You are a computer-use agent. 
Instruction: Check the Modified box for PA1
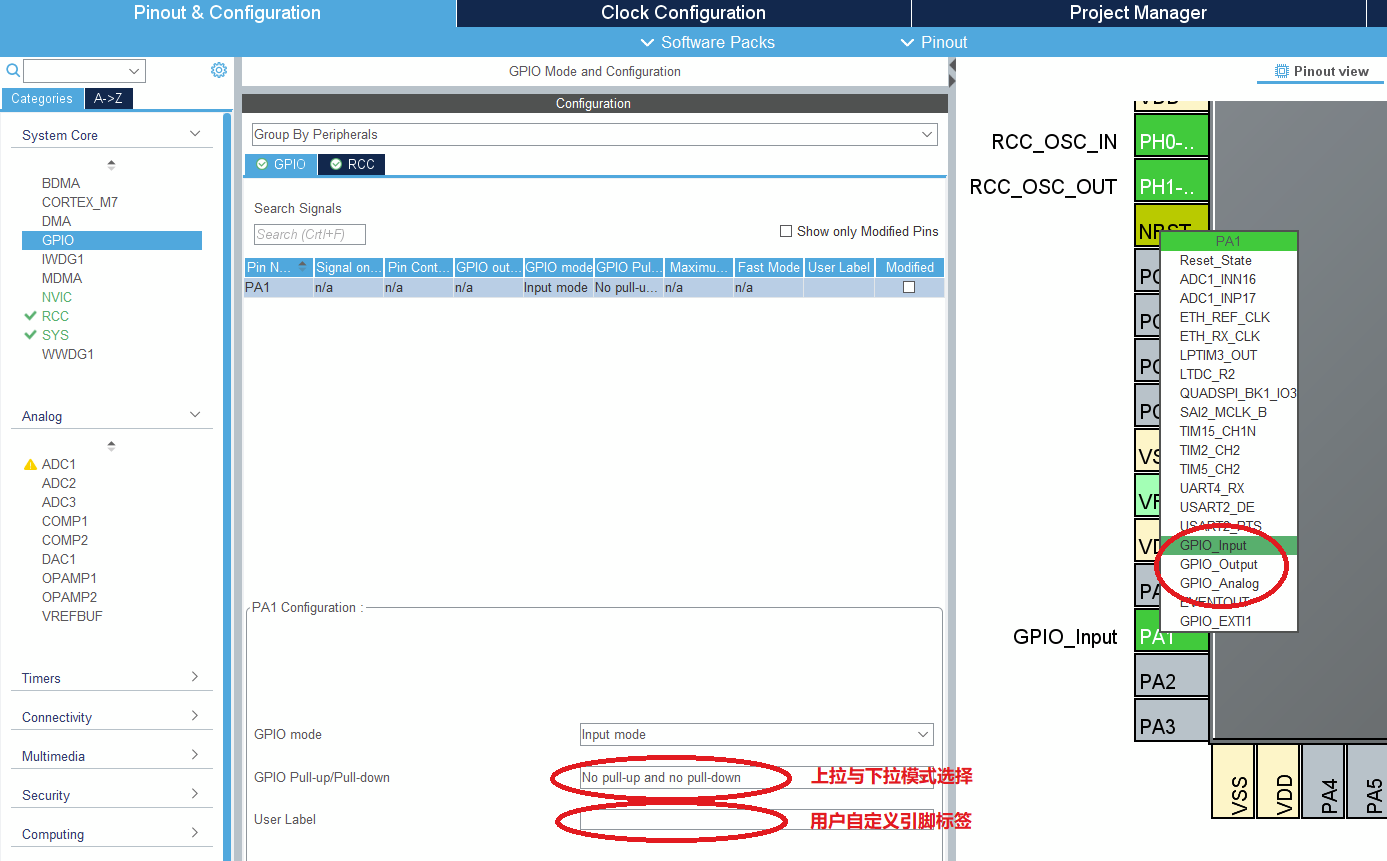click(909, 287)
